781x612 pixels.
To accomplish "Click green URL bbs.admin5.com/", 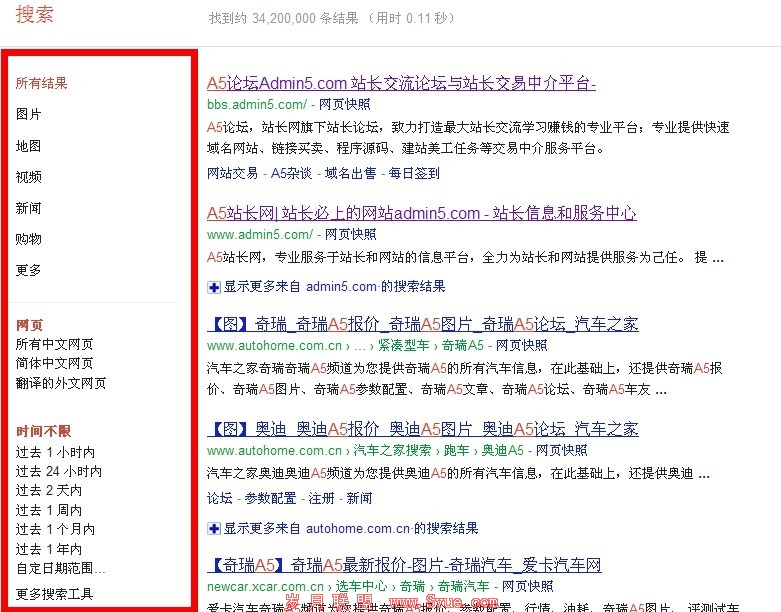I will click(x=257, y=105).
